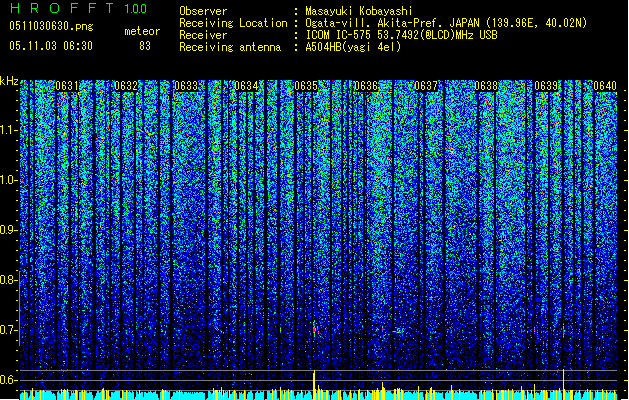Click the 0634 time marker
This screenshot has height=400, width=629.
point(246,86)
